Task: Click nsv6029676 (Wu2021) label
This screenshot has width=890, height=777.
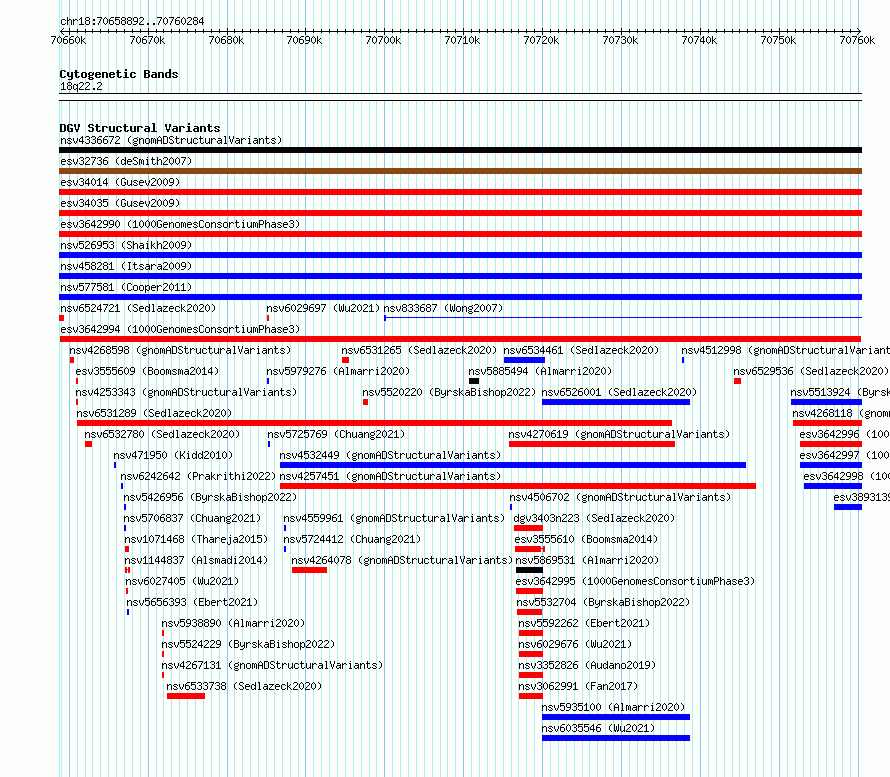Action: (x=575, y=644)
